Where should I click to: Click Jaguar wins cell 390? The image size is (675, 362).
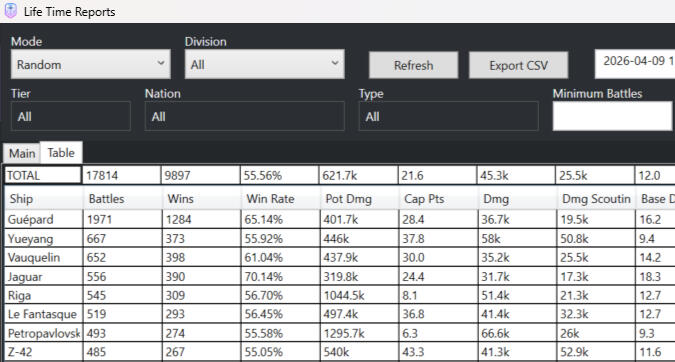(x=202, y=276)
